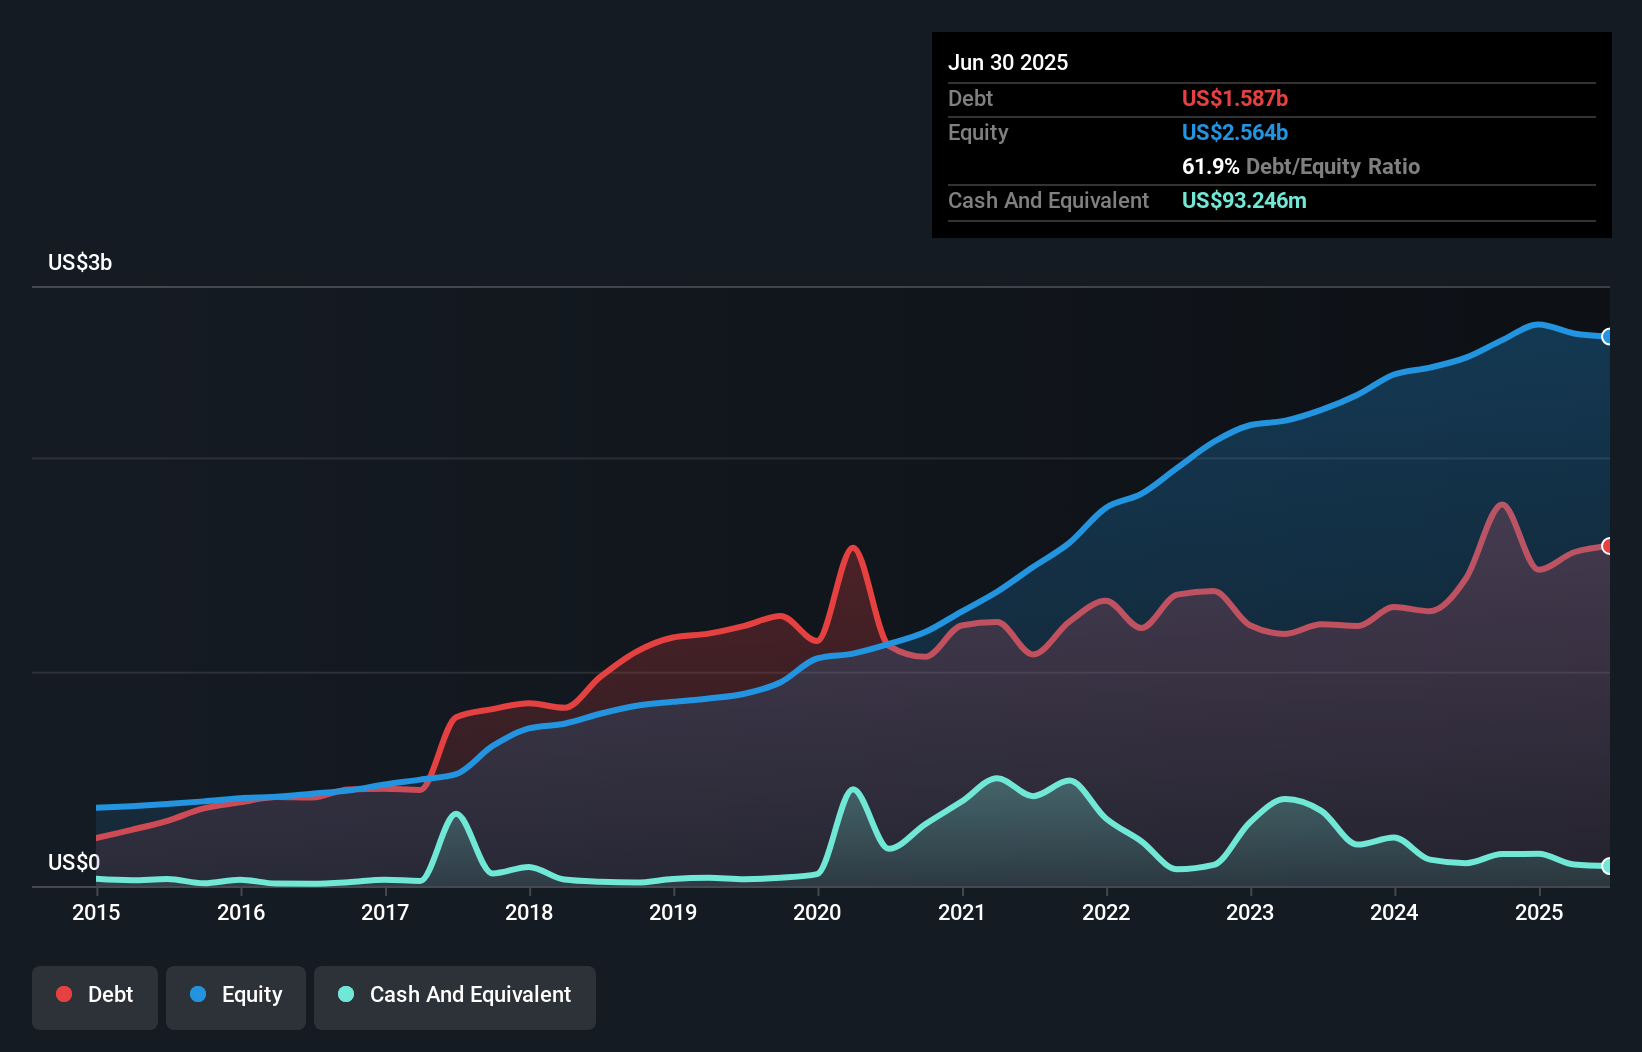
Task: Click the US$3b y-axis label
Action: pyautogui.click(x=80, y=263)
